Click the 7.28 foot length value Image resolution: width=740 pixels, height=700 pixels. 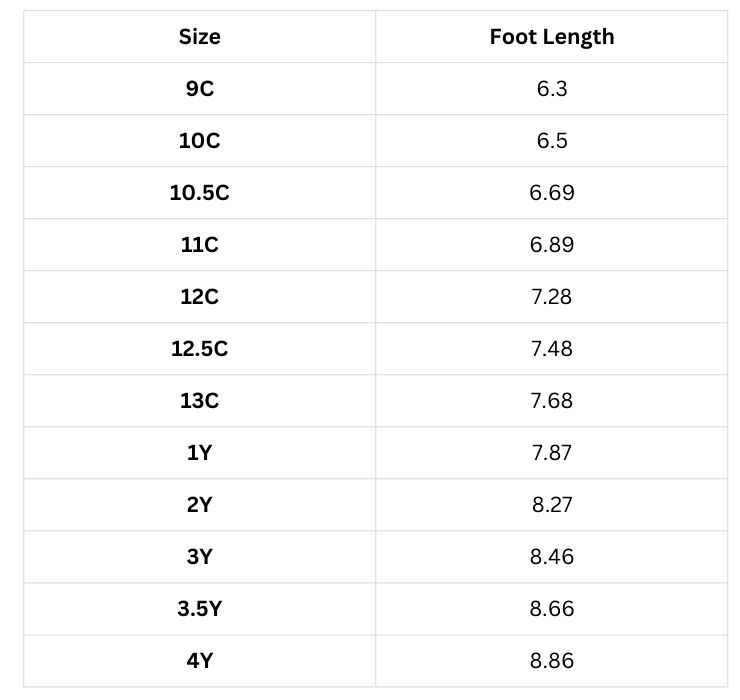click(x=552, y=297)
